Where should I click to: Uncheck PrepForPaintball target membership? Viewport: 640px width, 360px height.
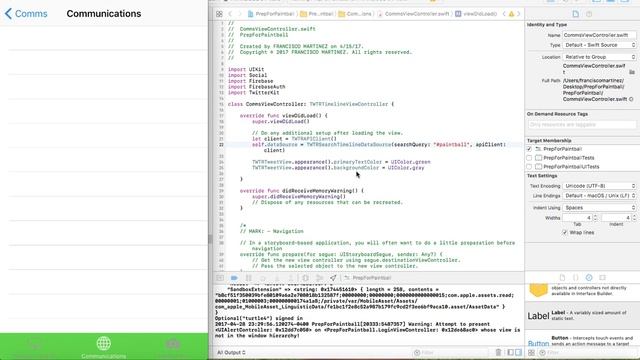[529, 149]
